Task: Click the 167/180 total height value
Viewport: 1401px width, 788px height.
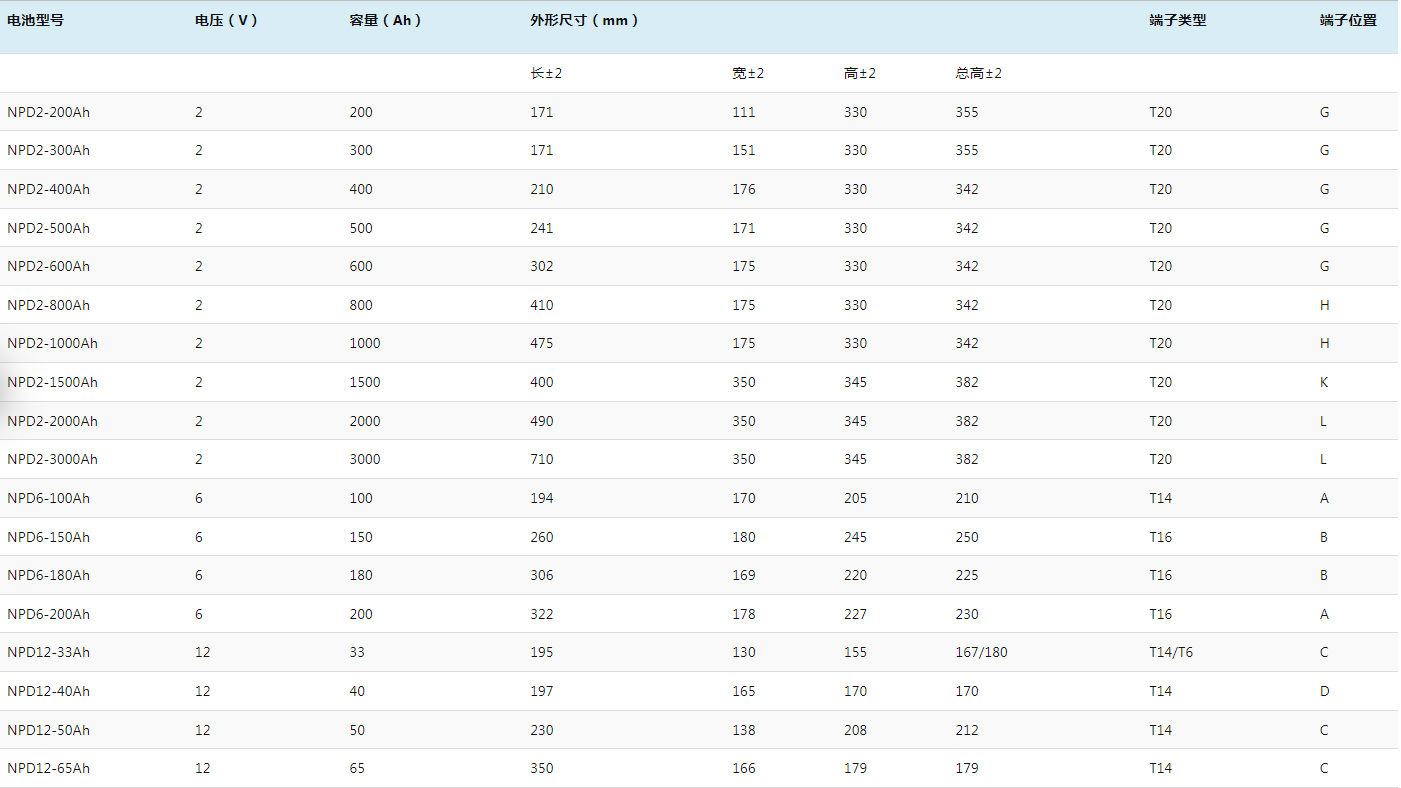Action: pos(981,652)
